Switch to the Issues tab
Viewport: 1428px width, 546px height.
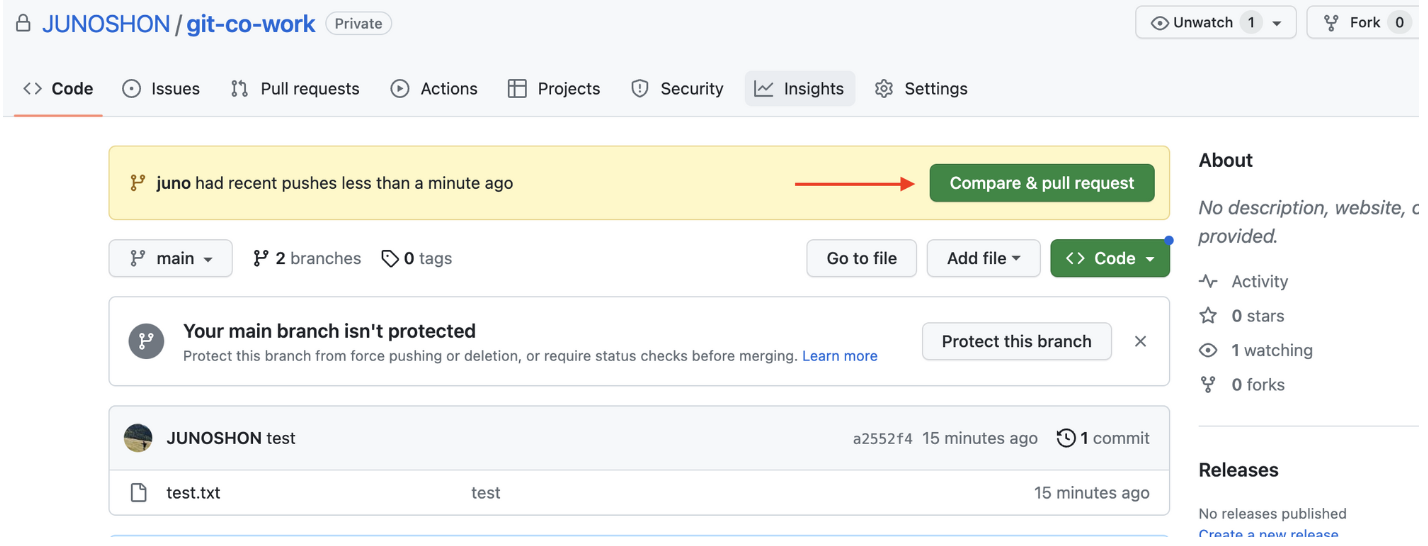point(161,89)
